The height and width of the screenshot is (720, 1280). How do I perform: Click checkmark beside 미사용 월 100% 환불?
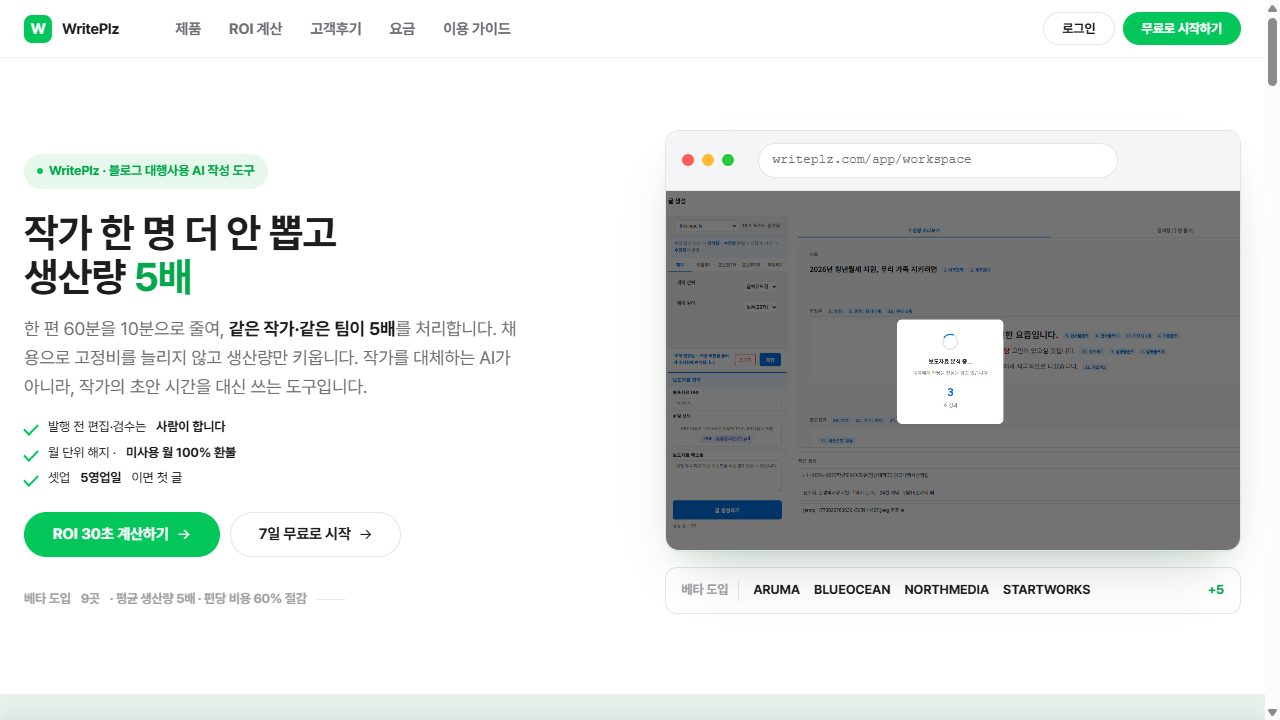tap(31, 456)
